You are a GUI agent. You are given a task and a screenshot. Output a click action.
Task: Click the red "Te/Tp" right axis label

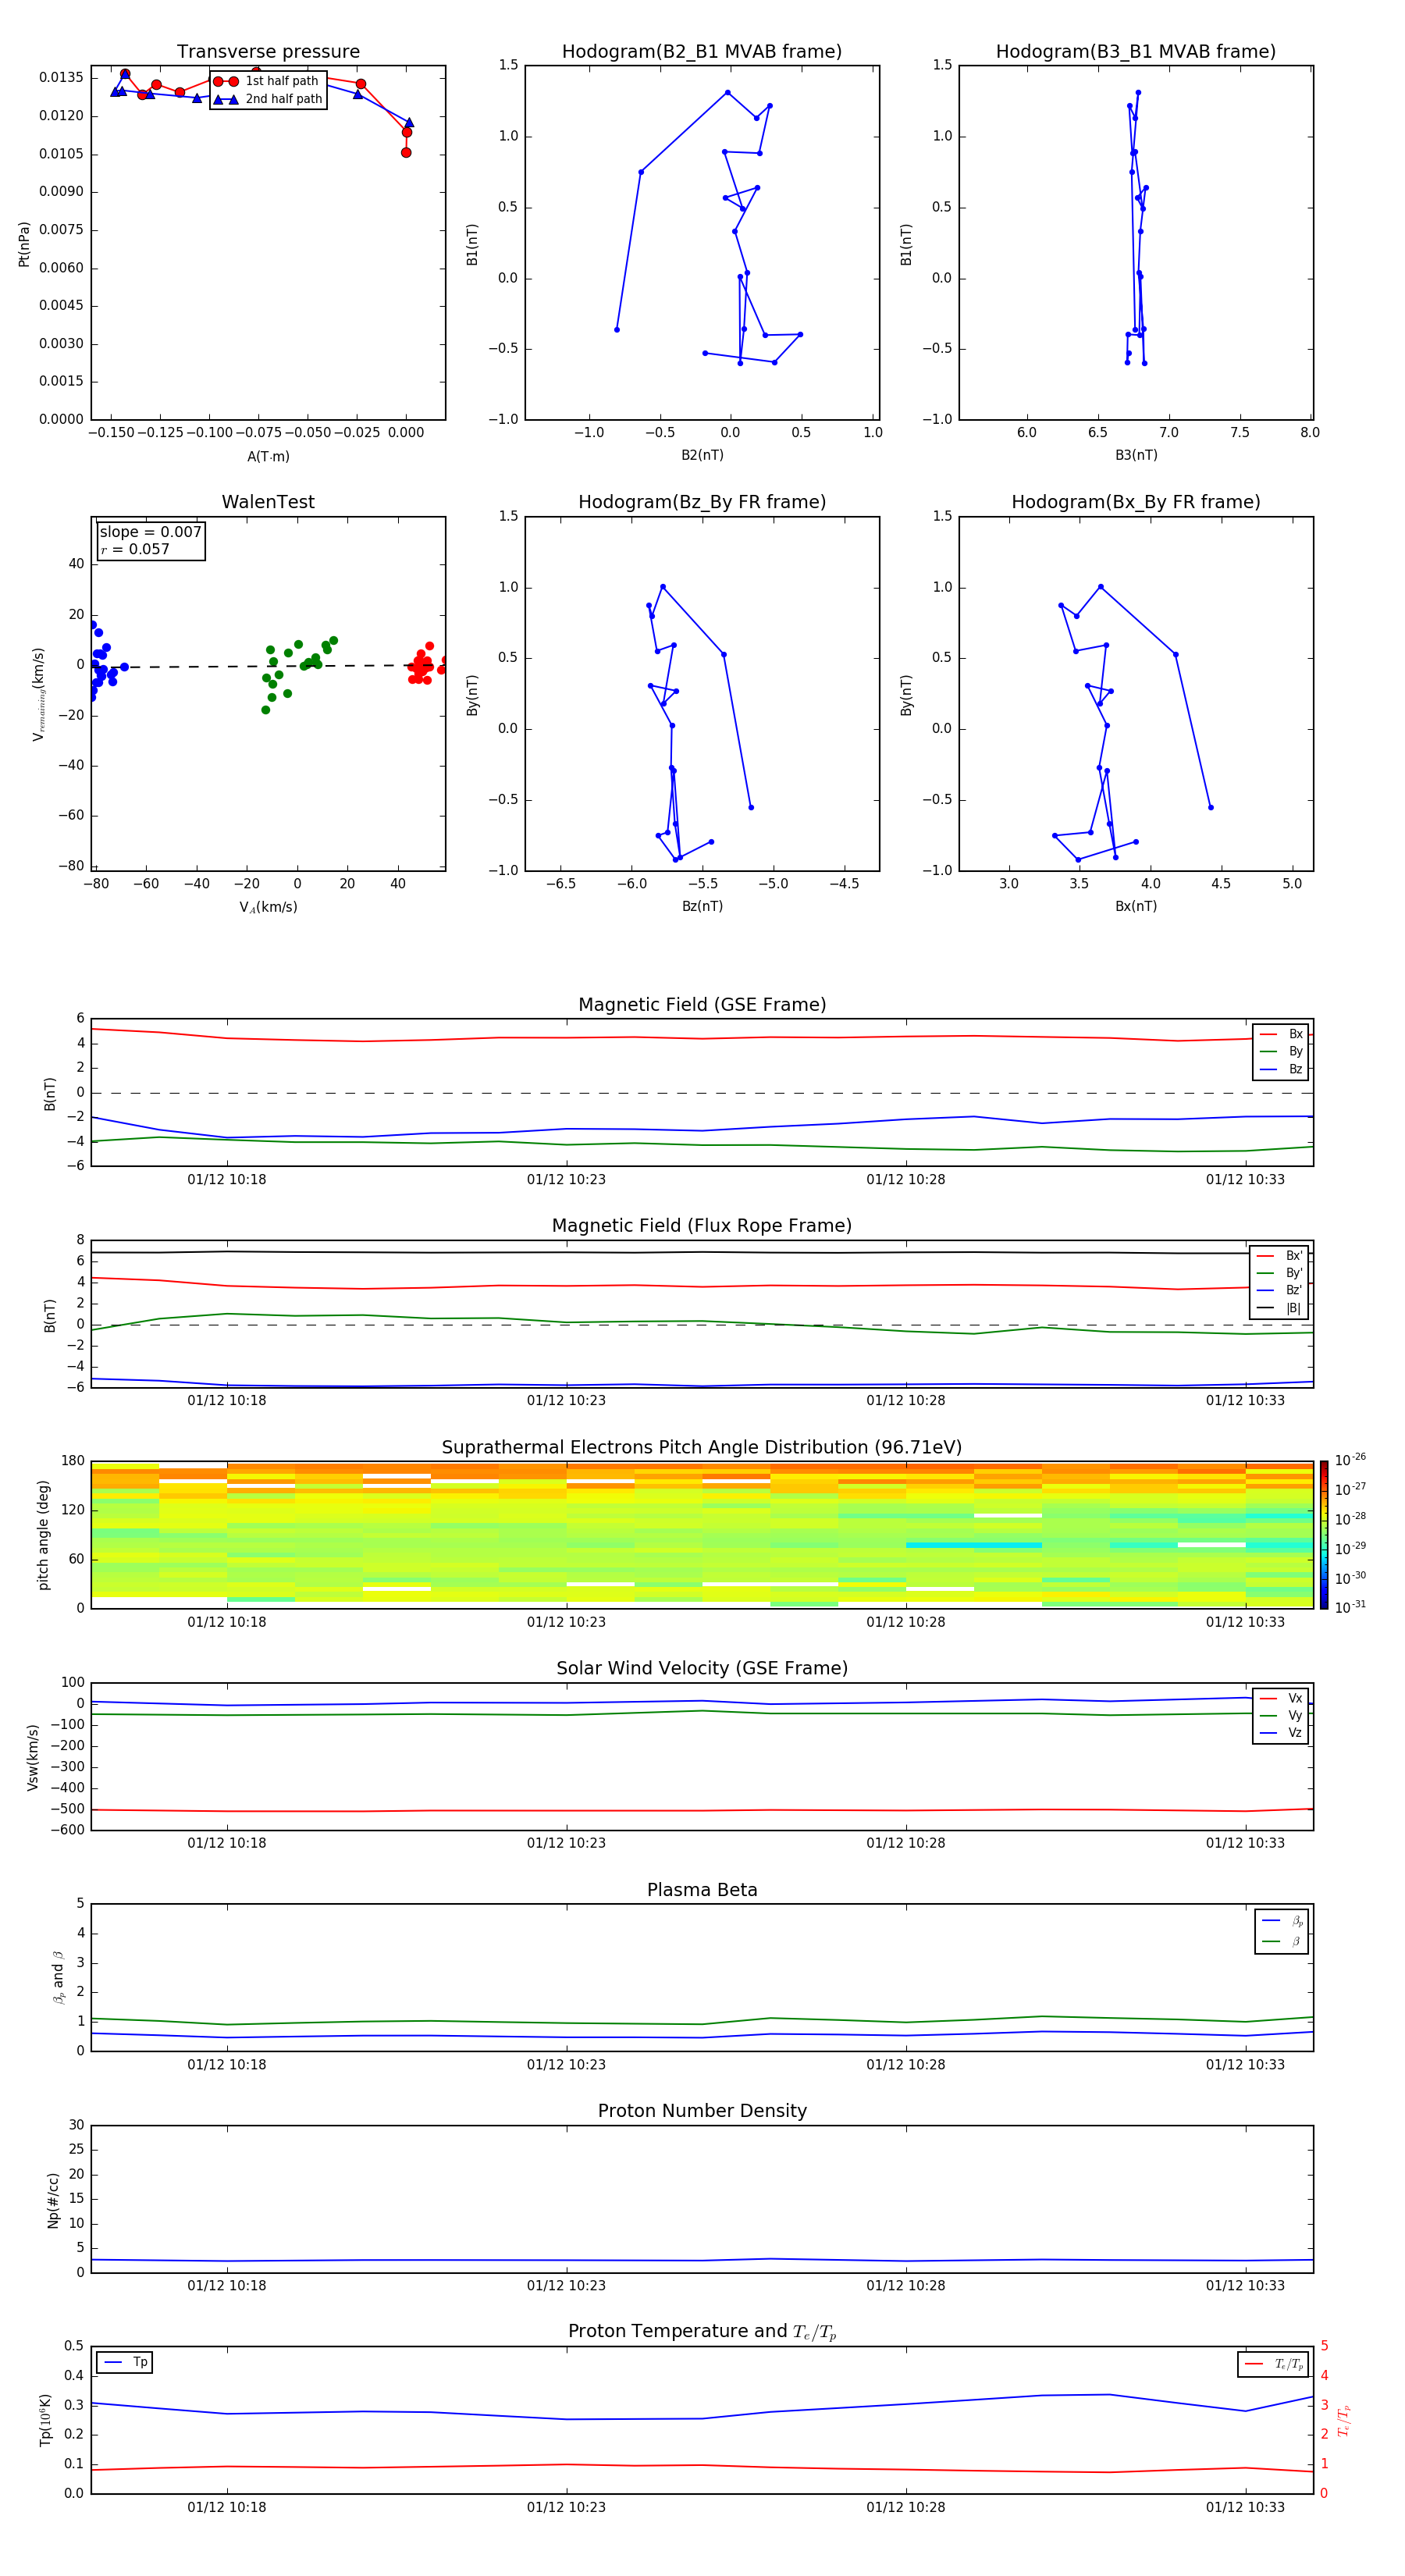[1344, 2420]
